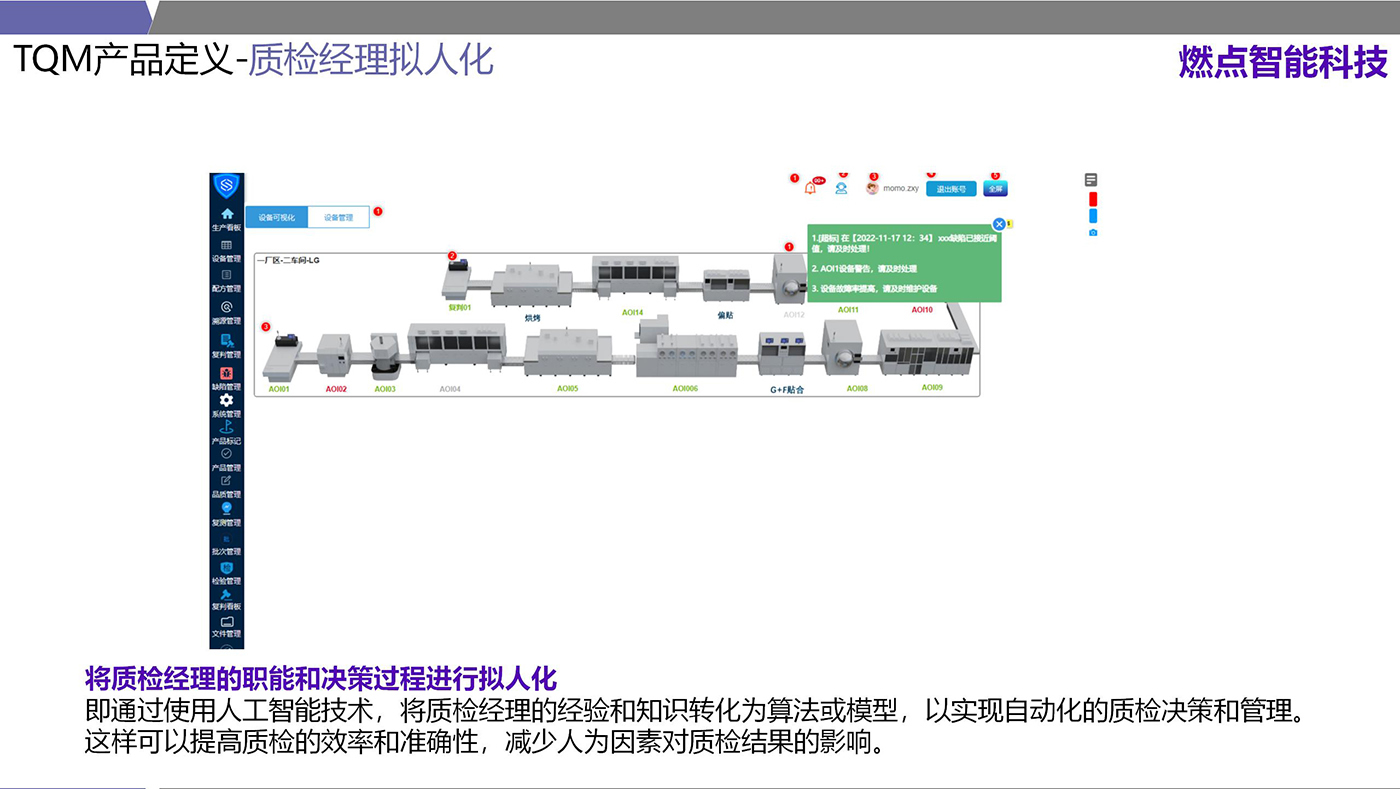Viewport: 1400px width, 789px height.
Task: Click the momo.zxy user avatar
Action: tap(872, 188)
